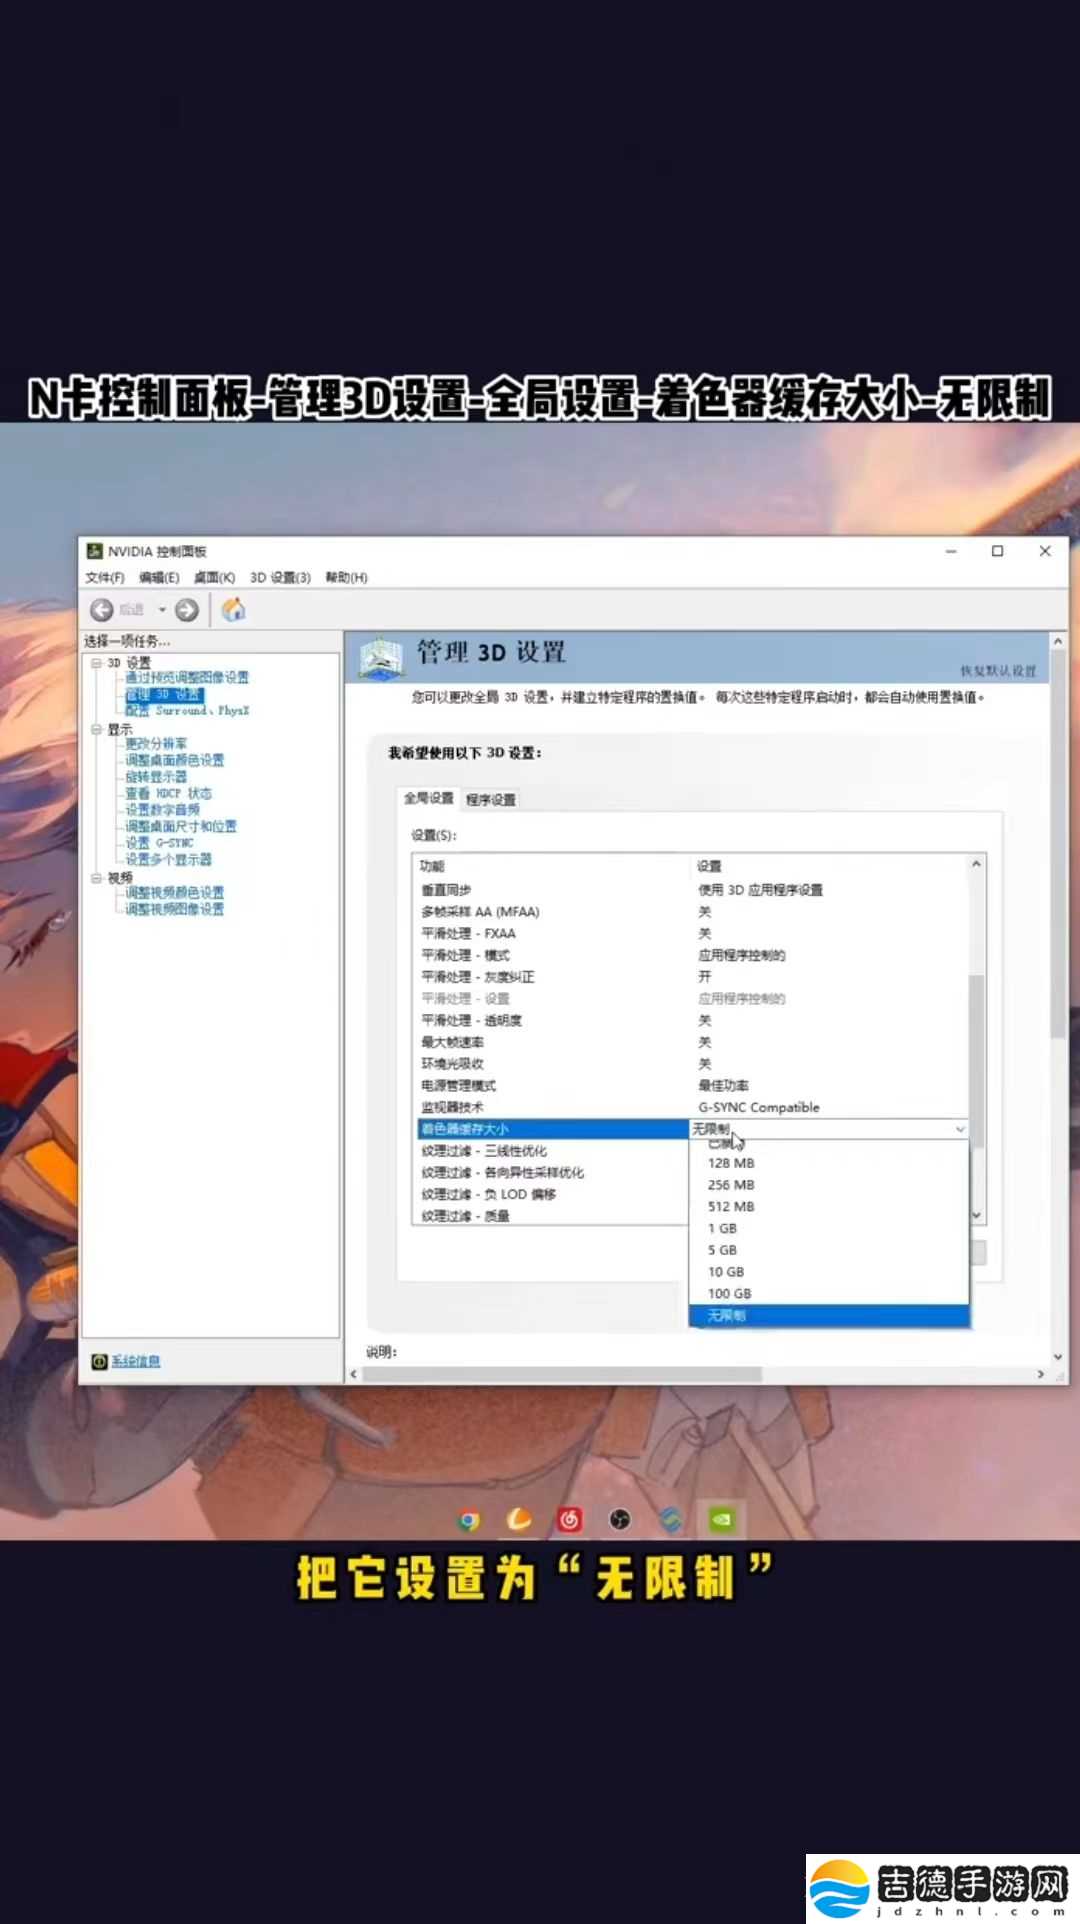Collapse the 显示 tree node
1080x1924 pixels.
pos(96,730)
